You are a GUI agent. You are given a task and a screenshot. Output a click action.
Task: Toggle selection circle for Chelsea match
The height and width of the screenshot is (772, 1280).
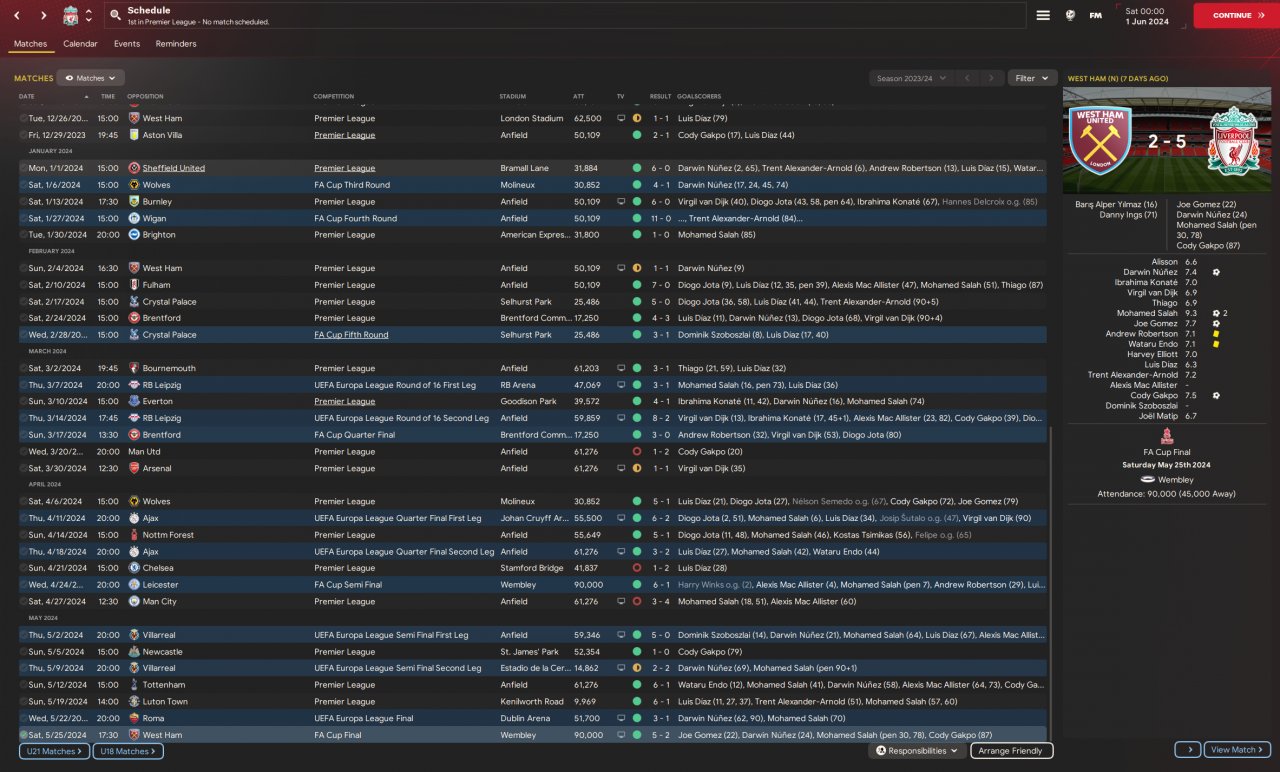coord(23,568)
